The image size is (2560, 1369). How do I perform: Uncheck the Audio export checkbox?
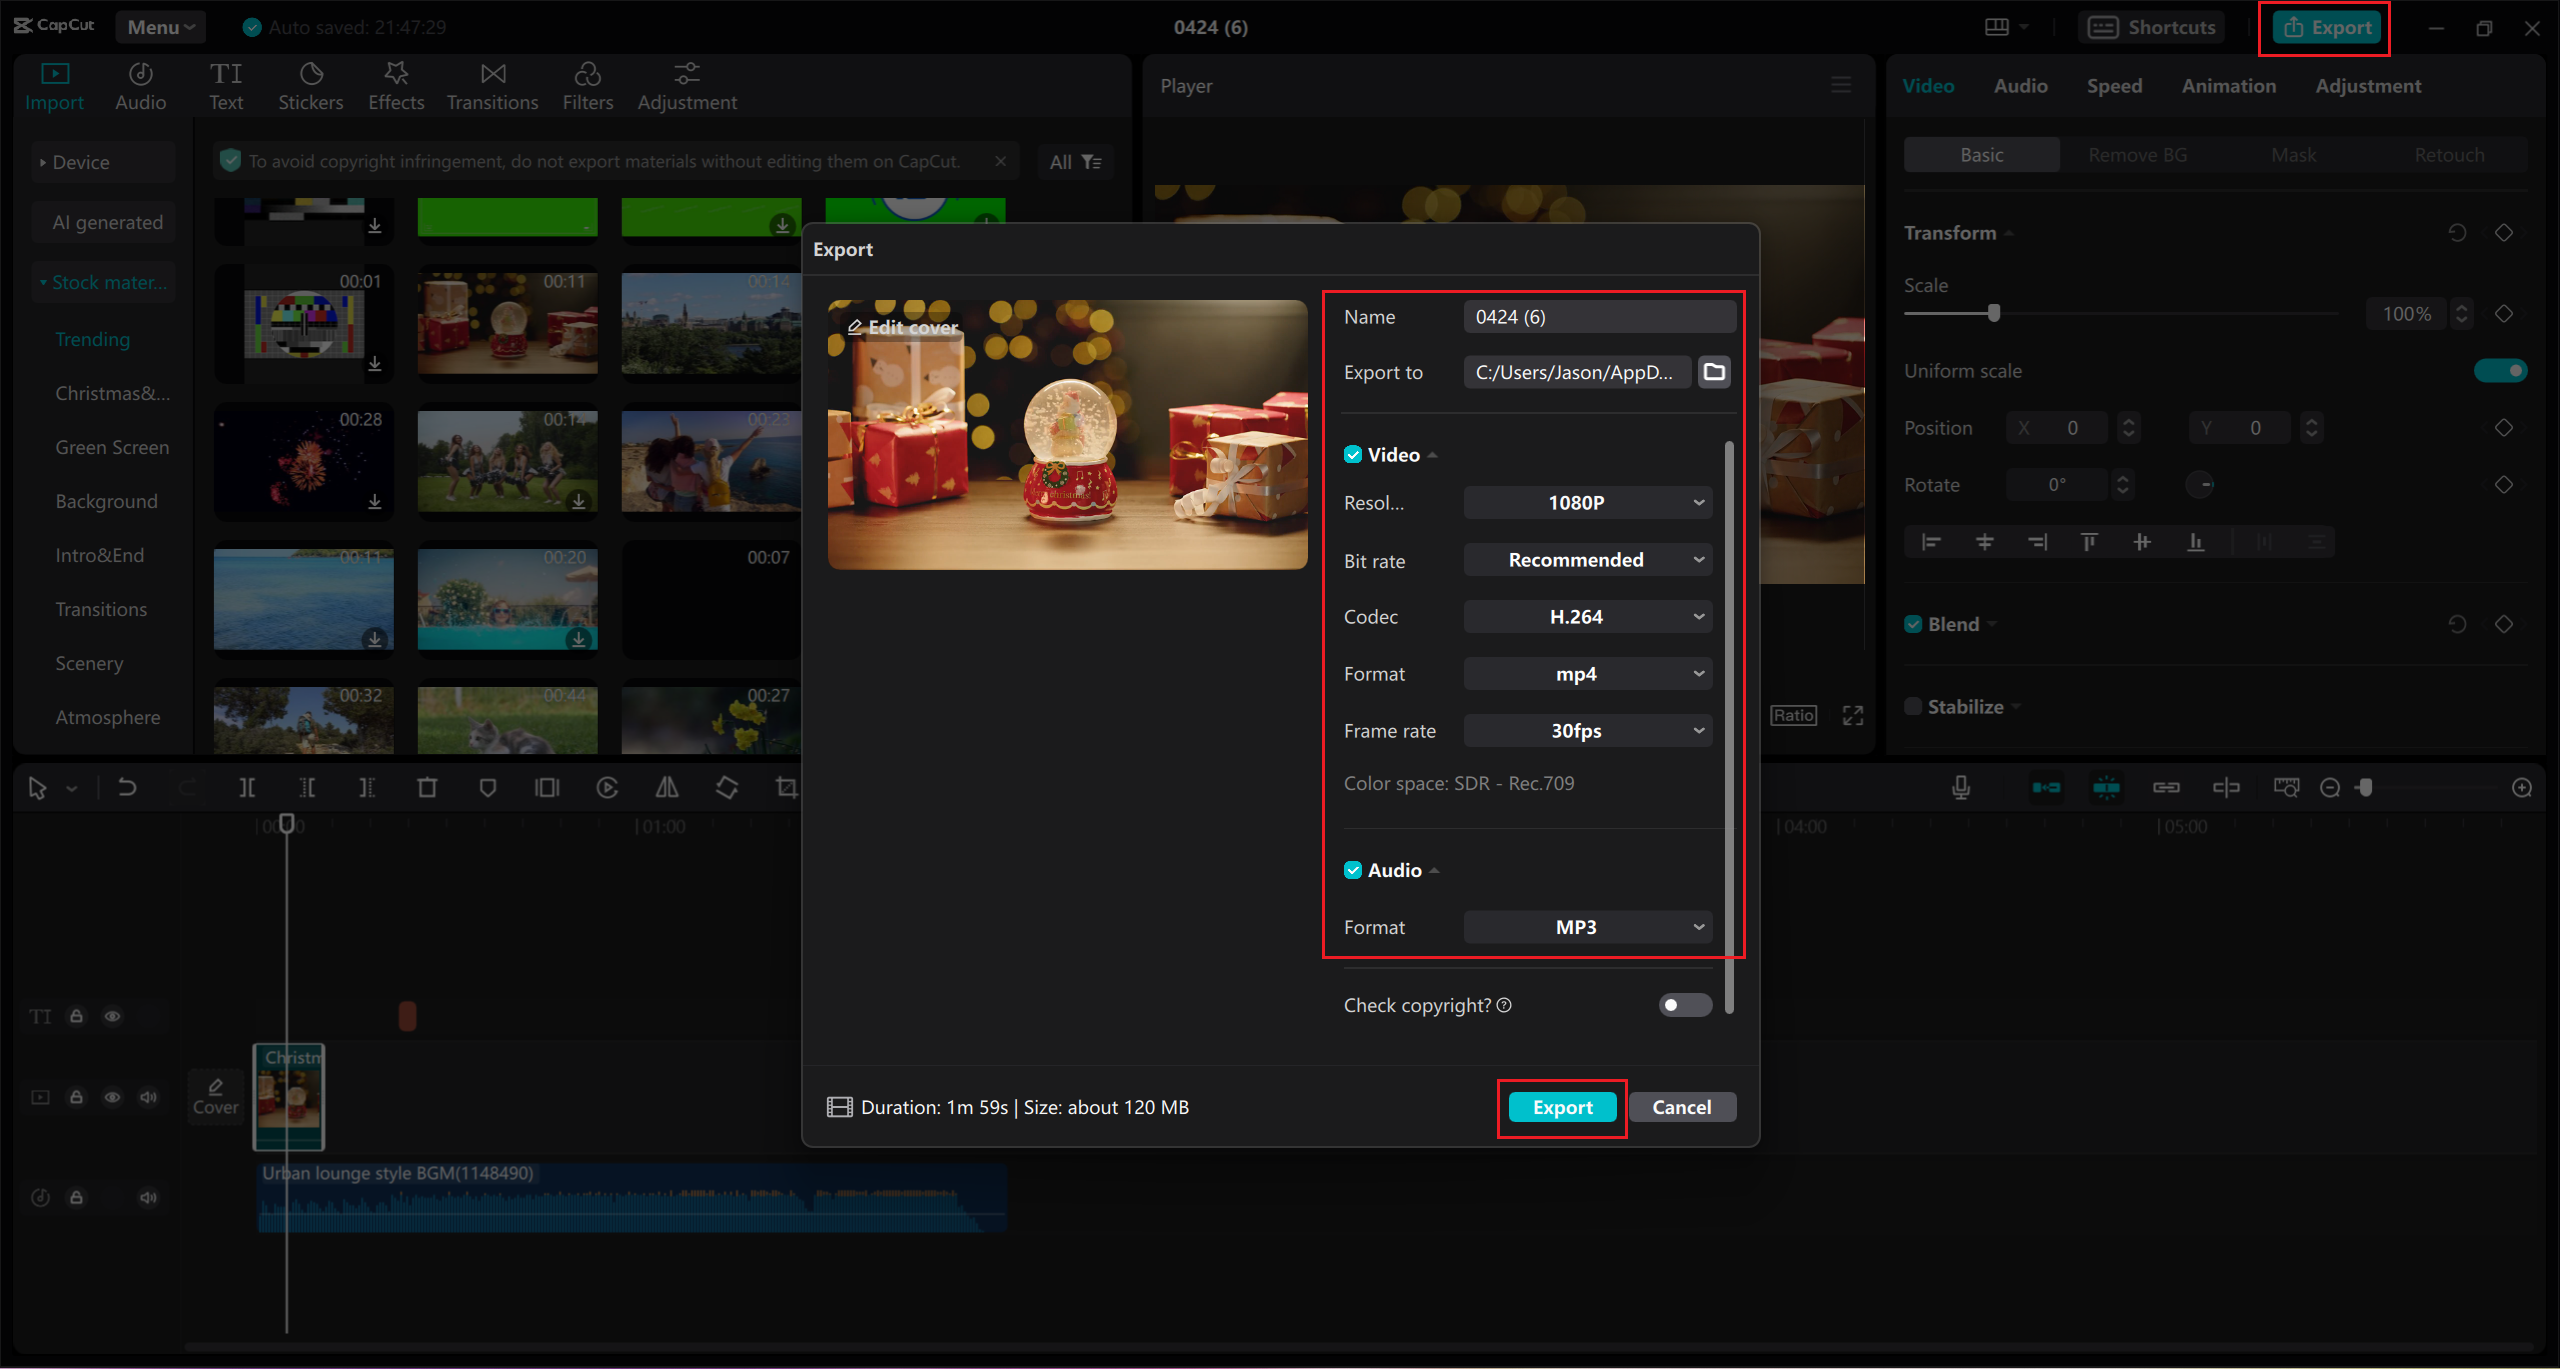tap(1353, 870)
